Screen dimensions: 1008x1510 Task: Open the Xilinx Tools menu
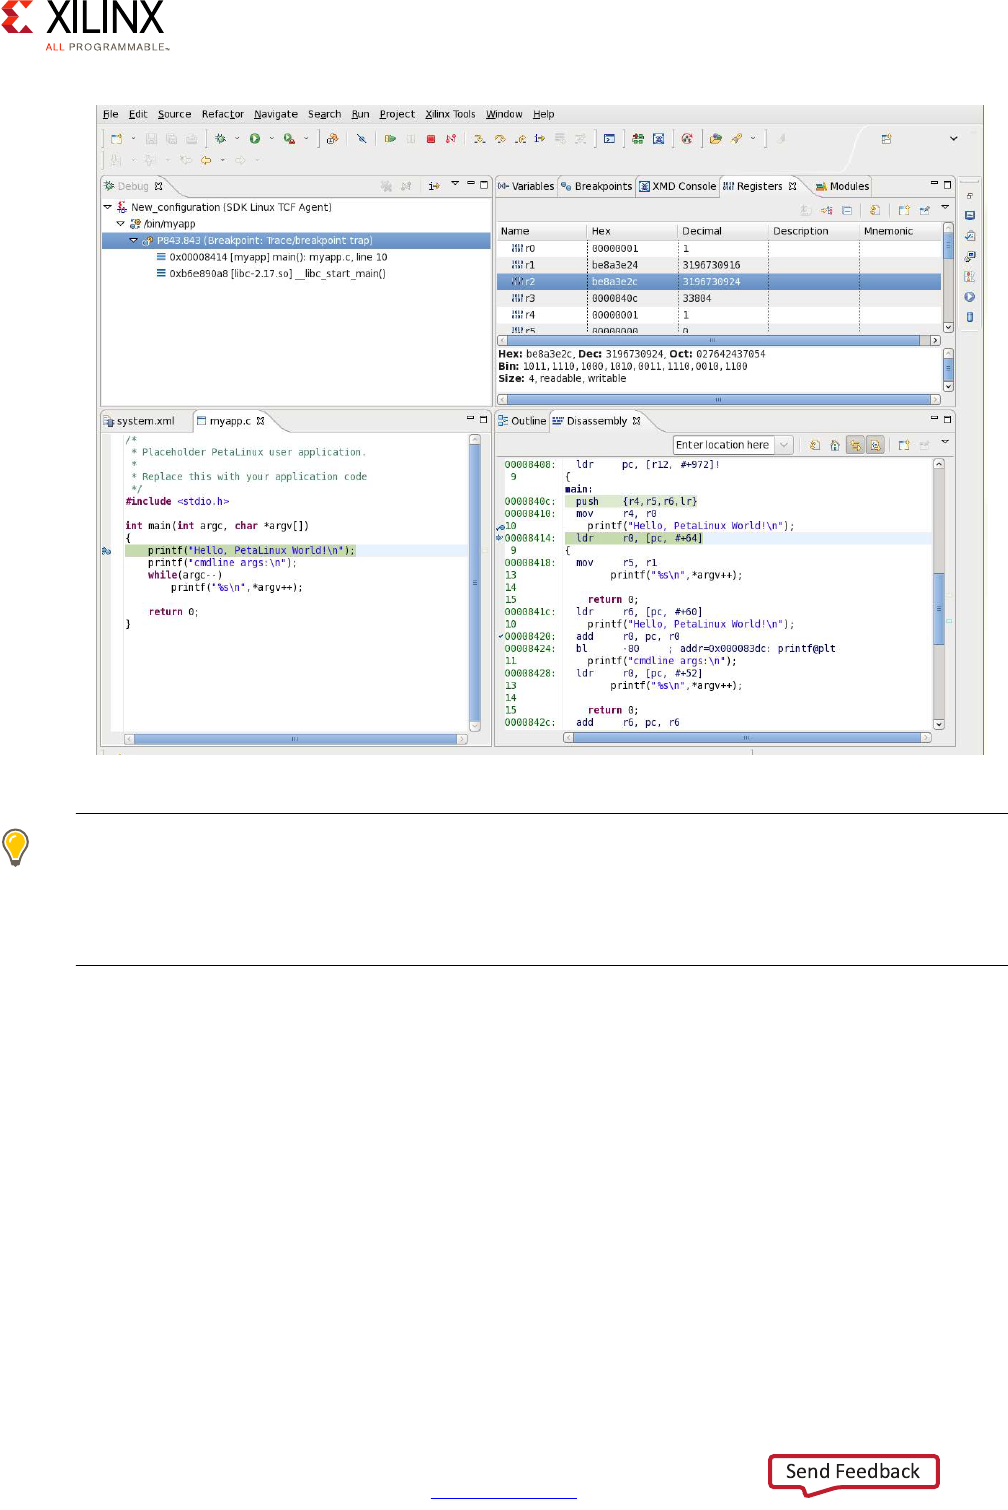[450, 114]
